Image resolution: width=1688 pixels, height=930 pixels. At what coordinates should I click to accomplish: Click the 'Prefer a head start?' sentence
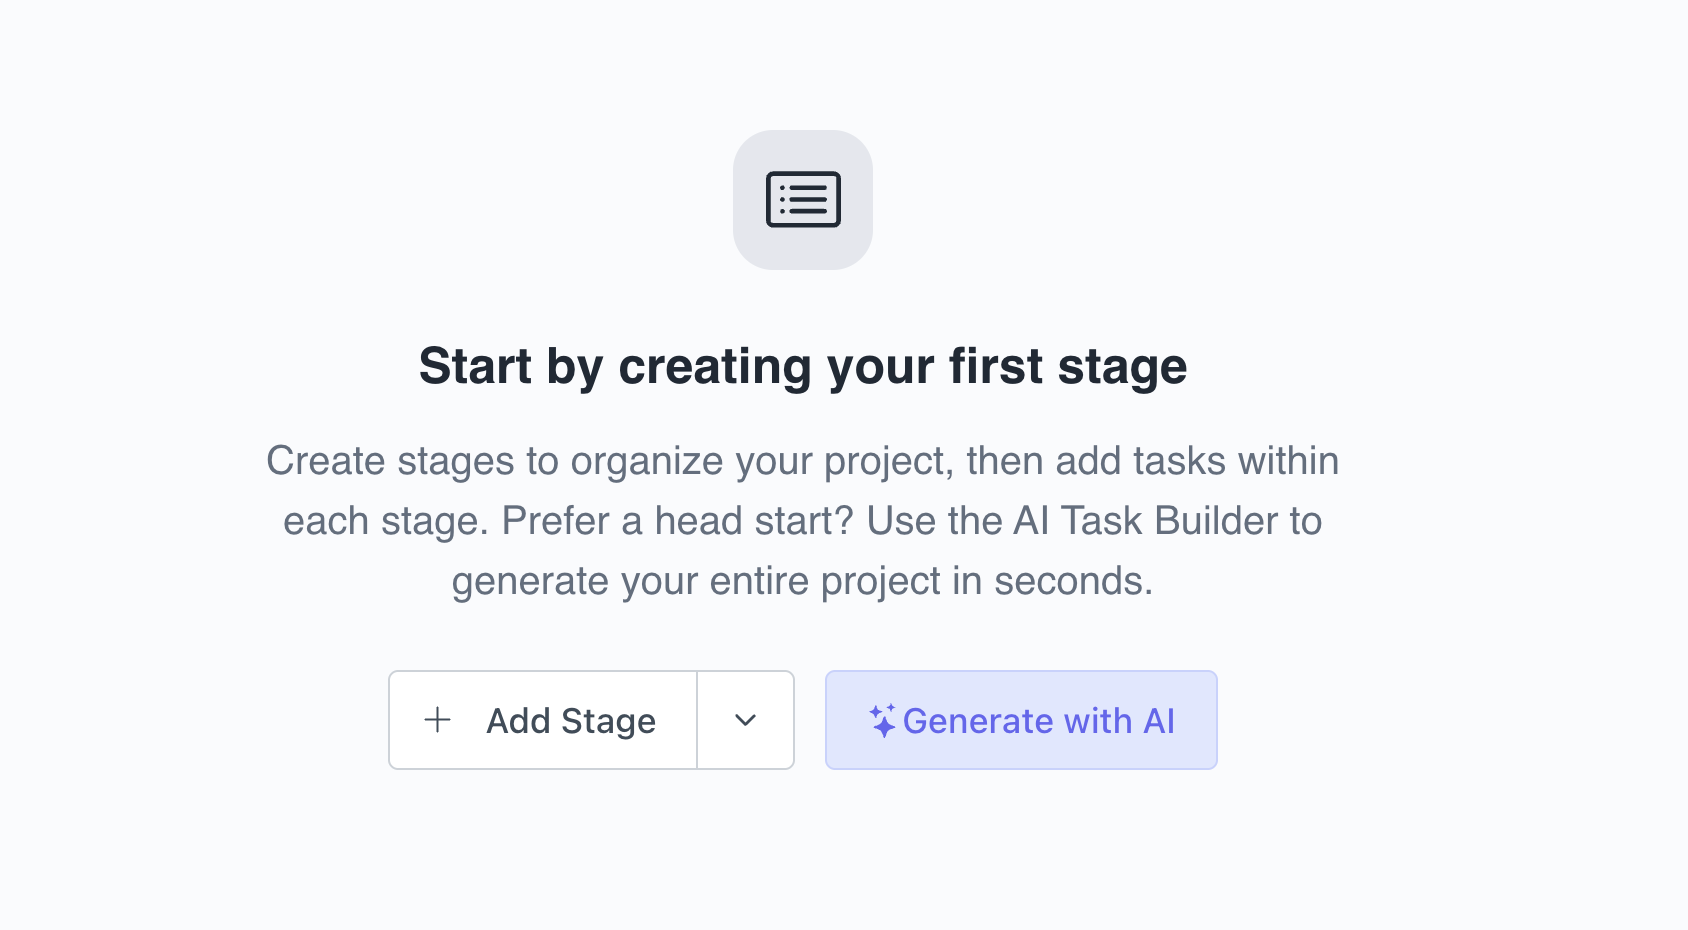[678, 521]
